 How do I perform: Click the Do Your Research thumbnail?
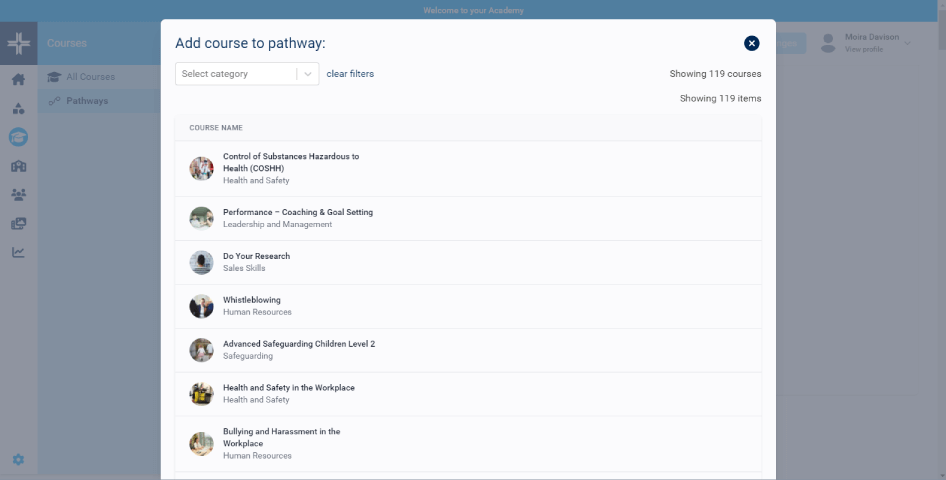pyautogui.click(x=201, y=262)
